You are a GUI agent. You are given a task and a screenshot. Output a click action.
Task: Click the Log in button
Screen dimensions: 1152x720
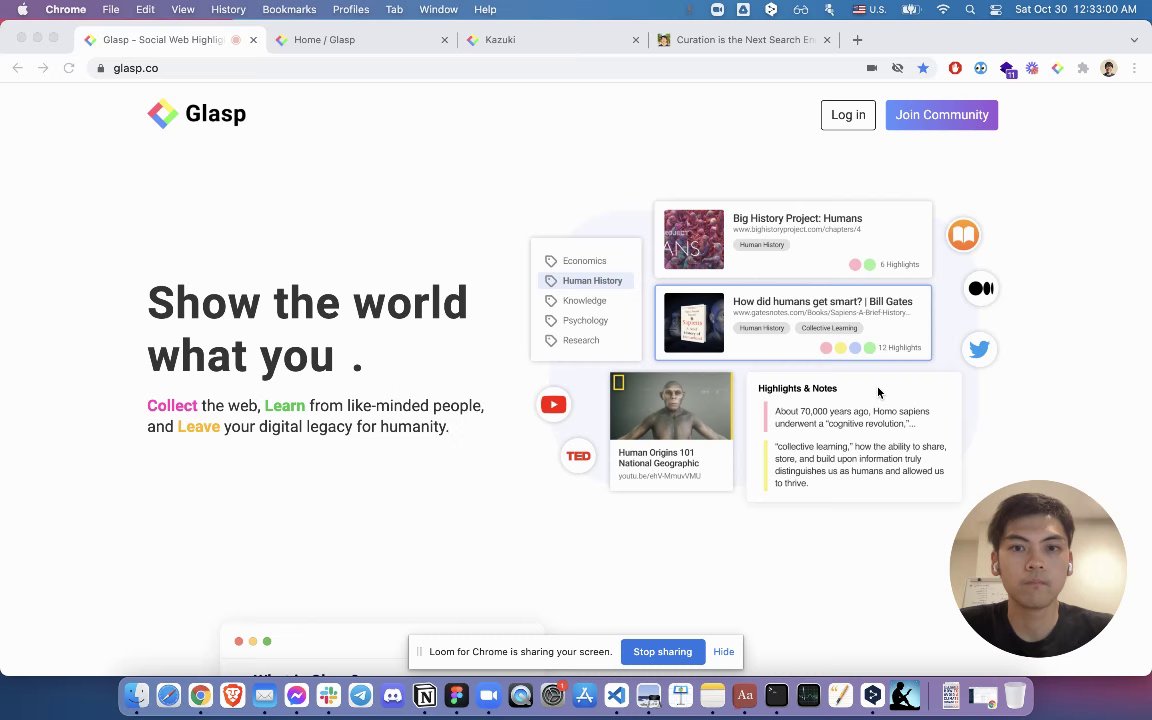(x=848, y=115)
